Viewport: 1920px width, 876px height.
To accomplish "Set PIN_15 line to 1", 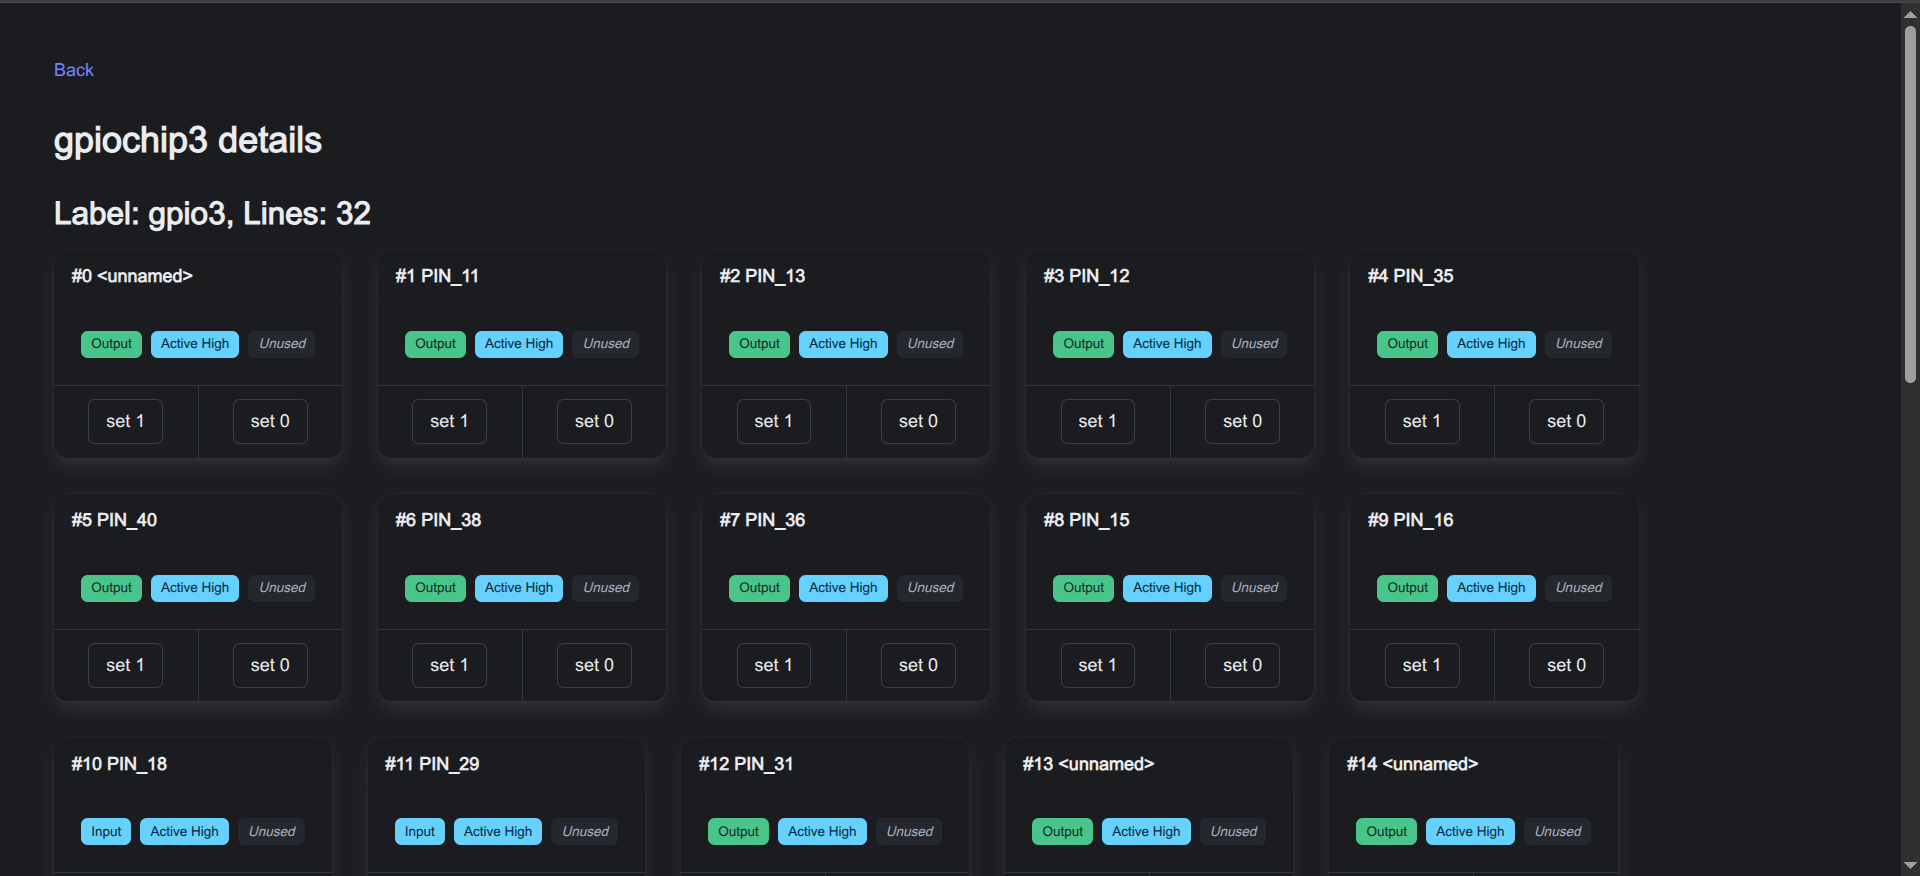I will (x=1097, y=665).
